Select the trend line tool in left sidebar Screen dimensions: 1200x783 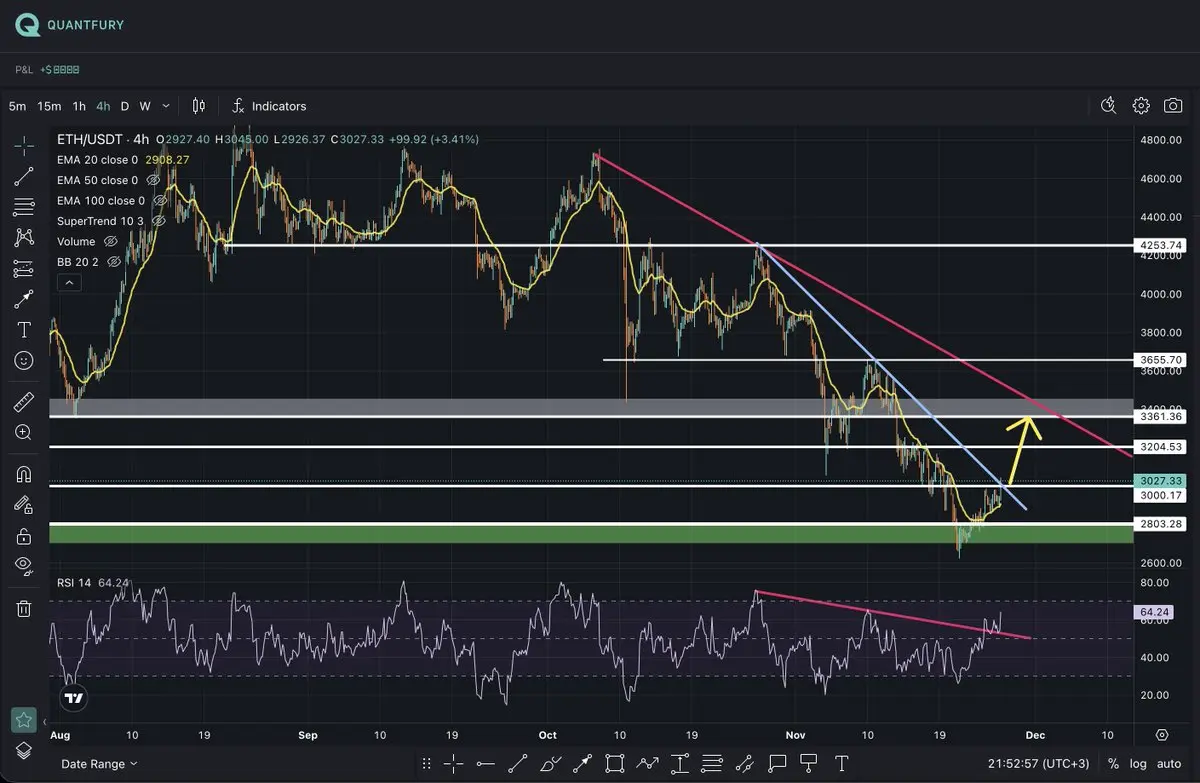[x=24, y=177]
